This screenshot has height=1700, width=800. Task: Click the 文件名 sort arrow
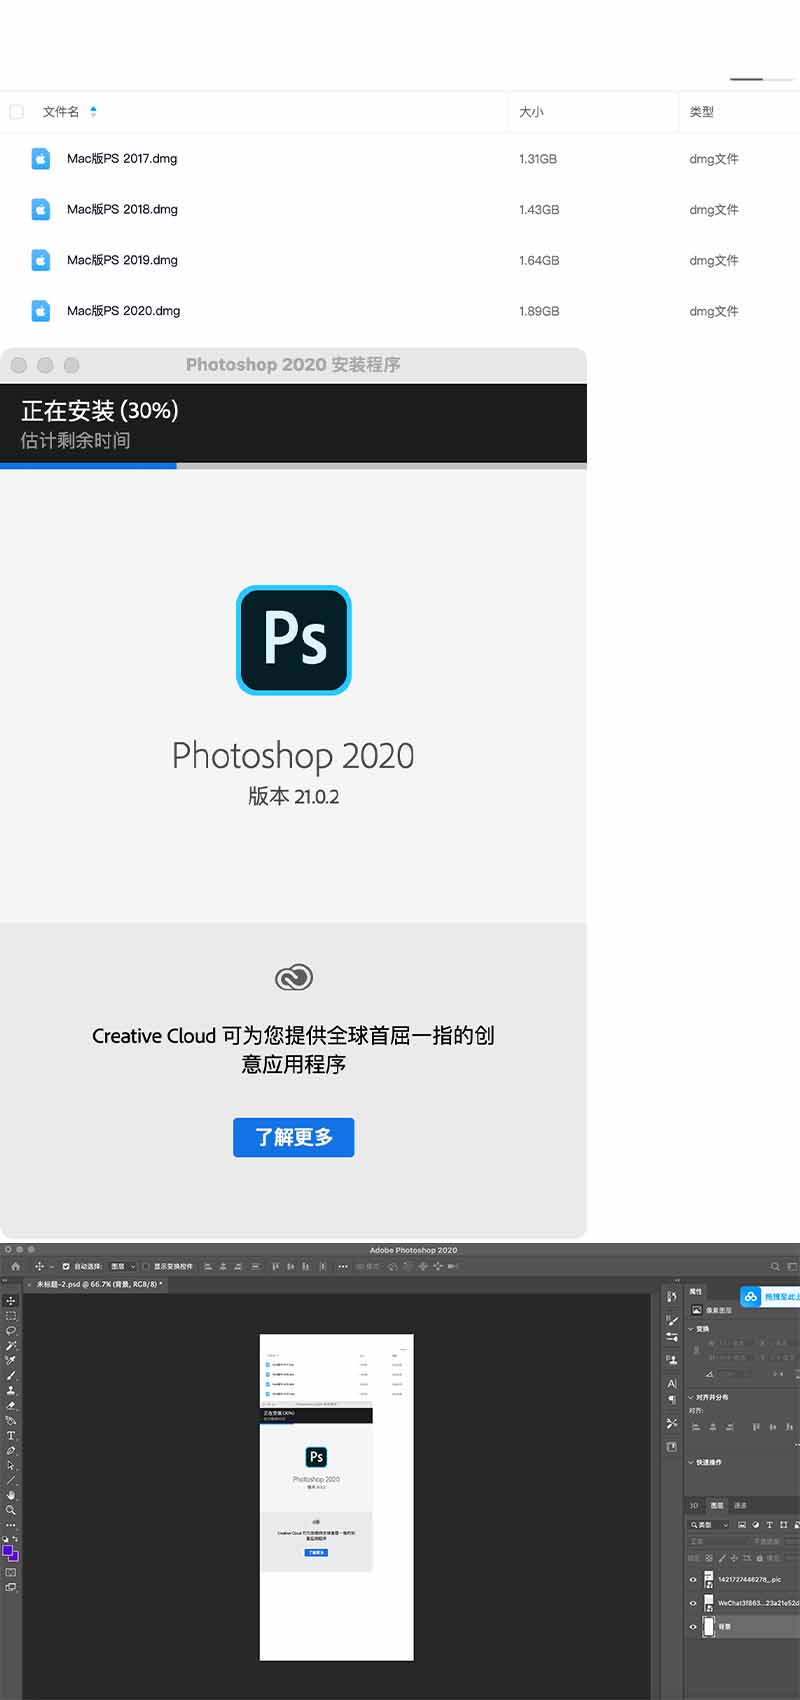coord(93,112)
